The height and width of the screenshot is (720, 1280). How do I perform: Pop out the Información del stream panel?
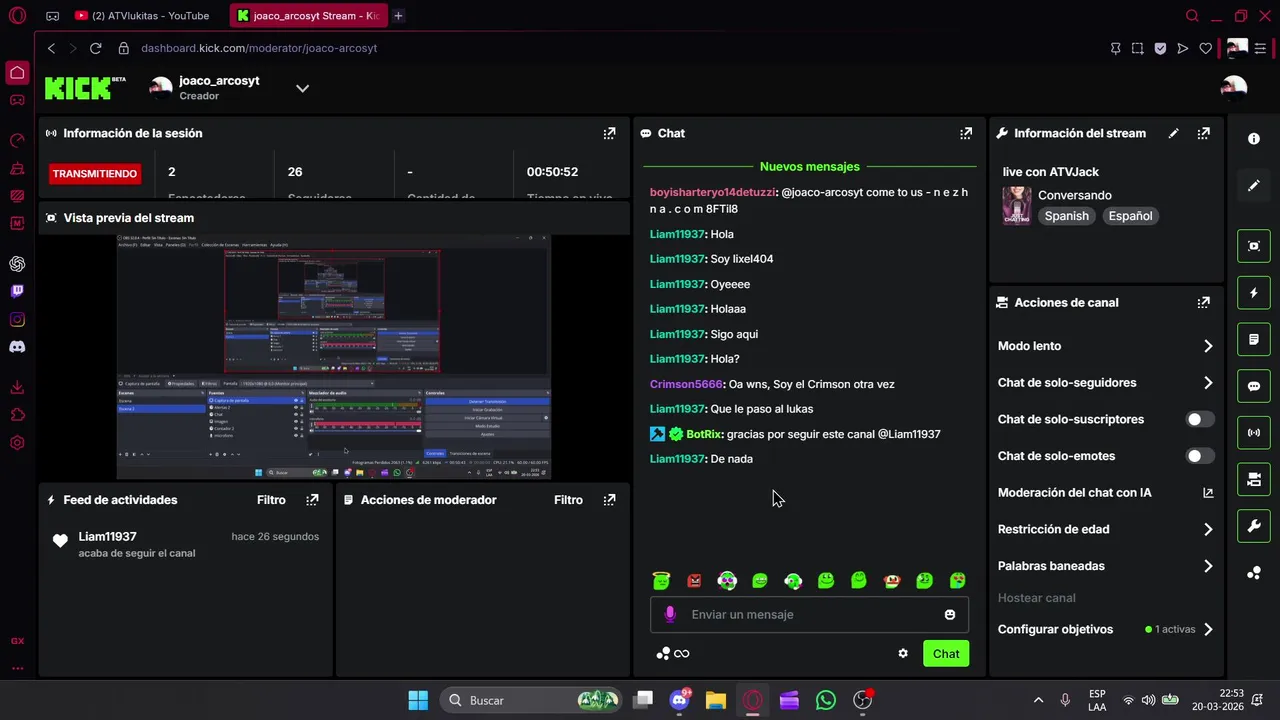point(1204,133)
